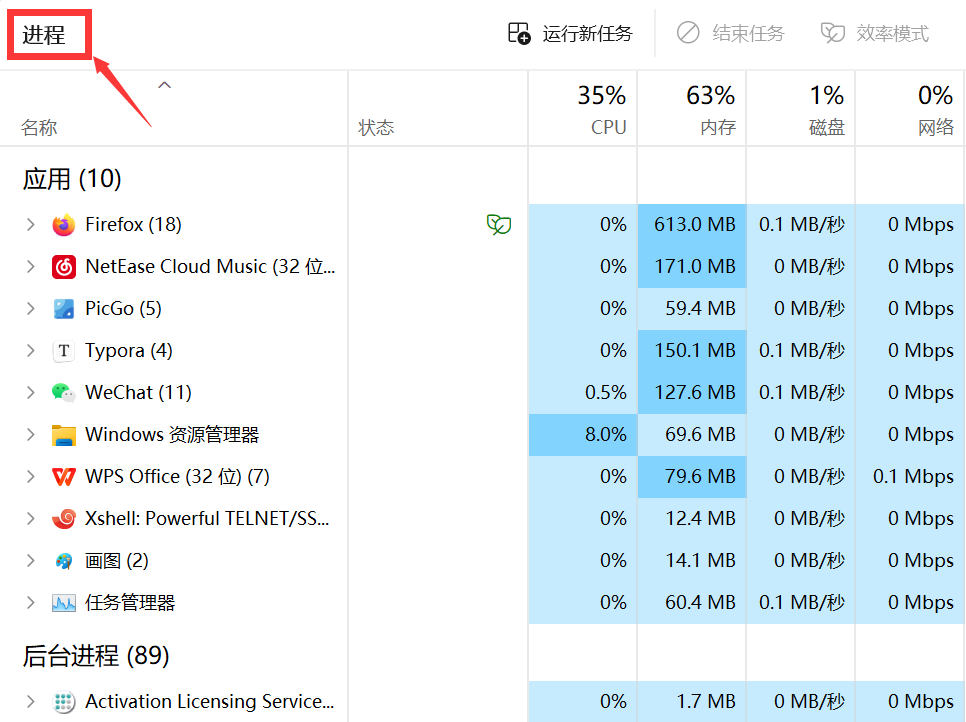Select the NetEase Cloud Music row name
Image resolution: width=966 pixels, height=722 pixels.
210,266
